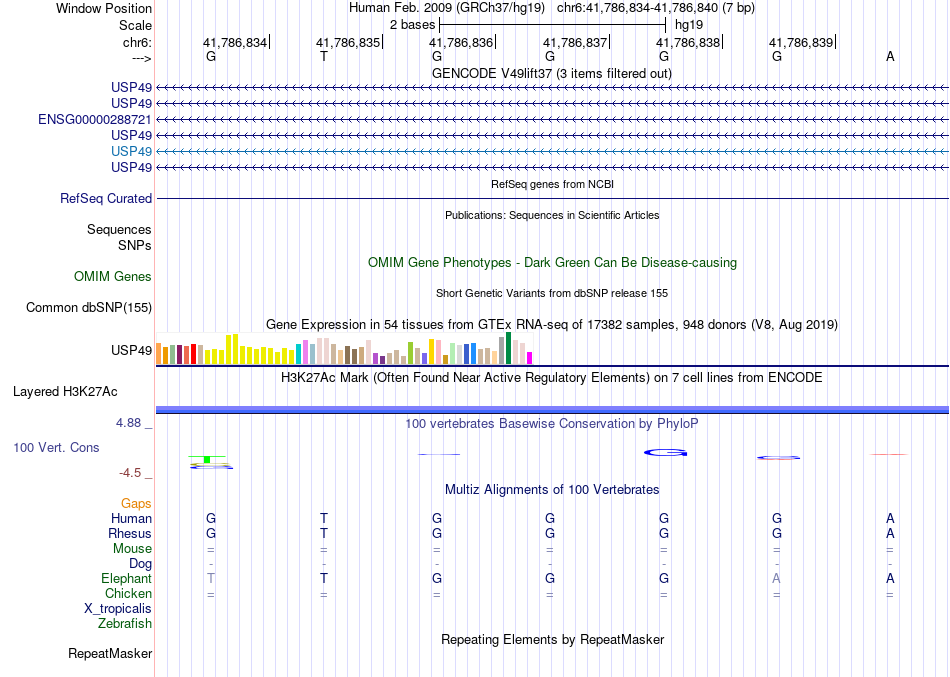This screenshot has height=677, width=950.
Task: Select the ENSG00000288721 gene label
Action: click(x=95, y=119)
